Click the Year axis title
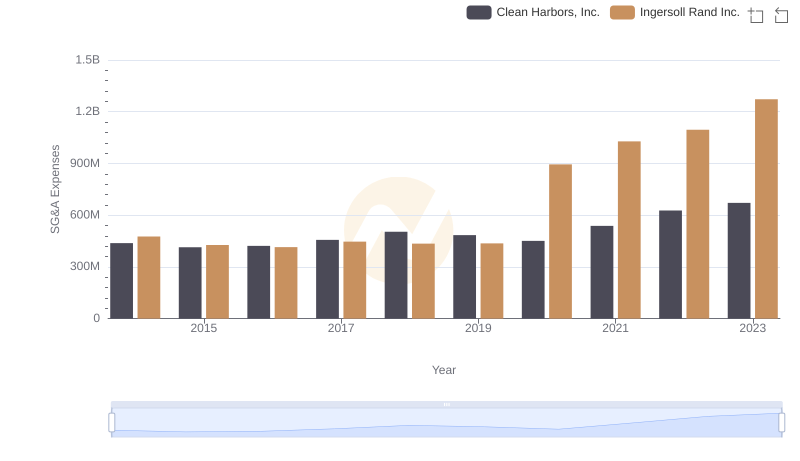This screenshot has height=461, width=800. pos(444,370)
